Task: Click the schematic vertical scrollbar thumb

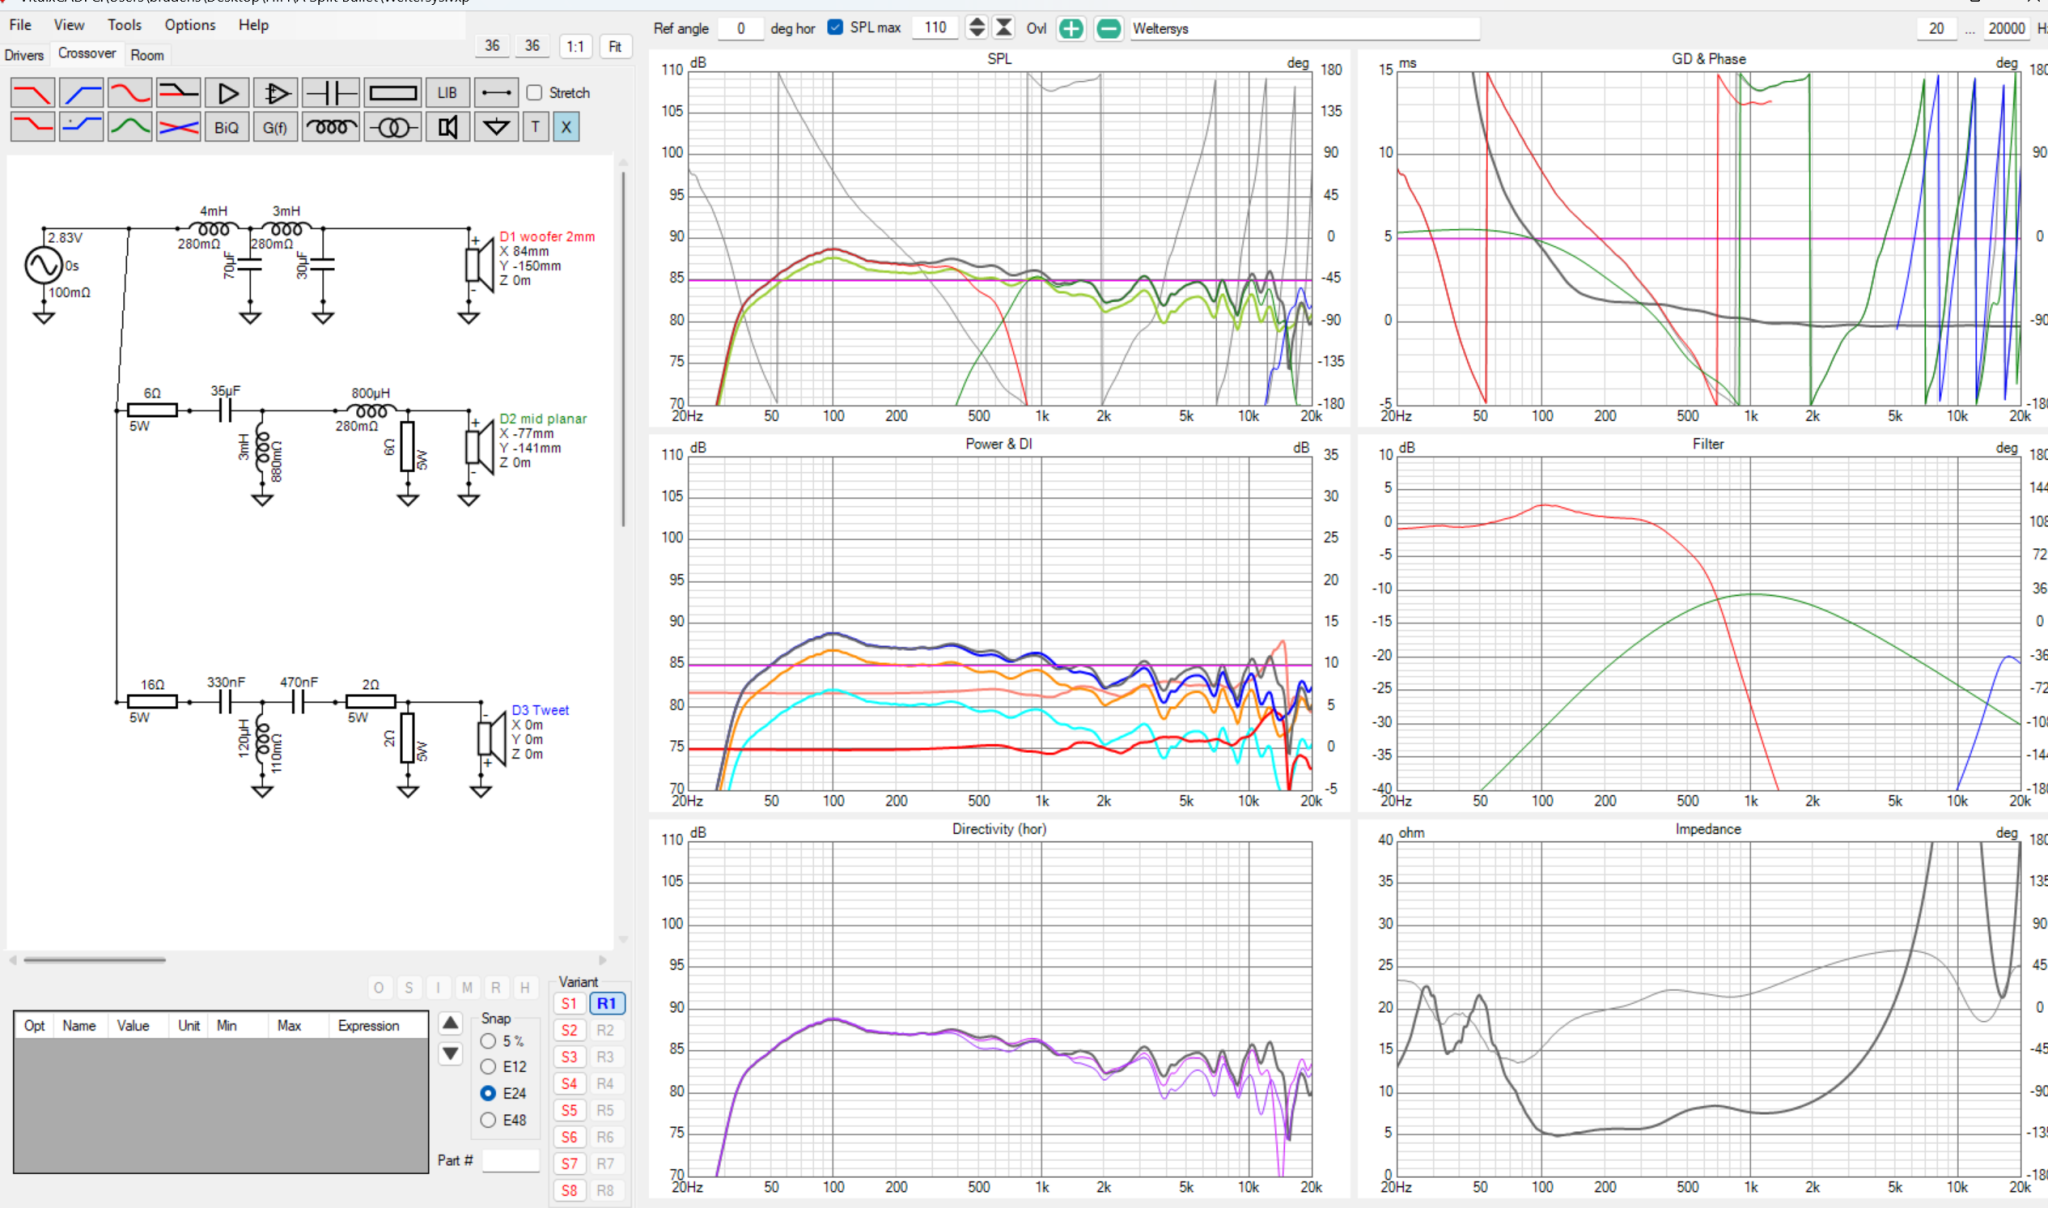Action: click(623, 349)
